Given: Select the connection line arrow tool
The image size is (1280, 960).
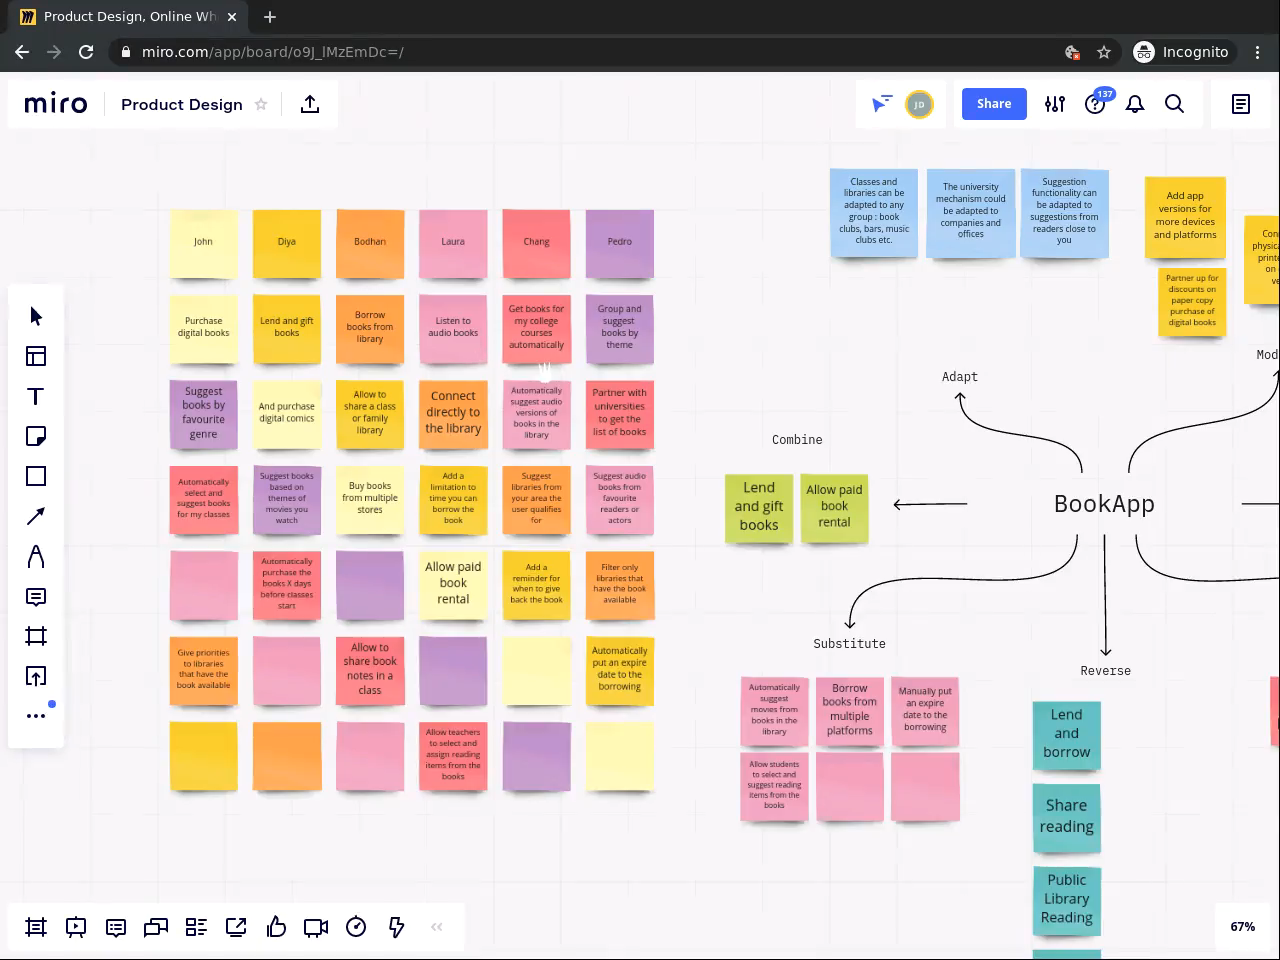Looking at the screenshot, I should [x=36, y=516].
